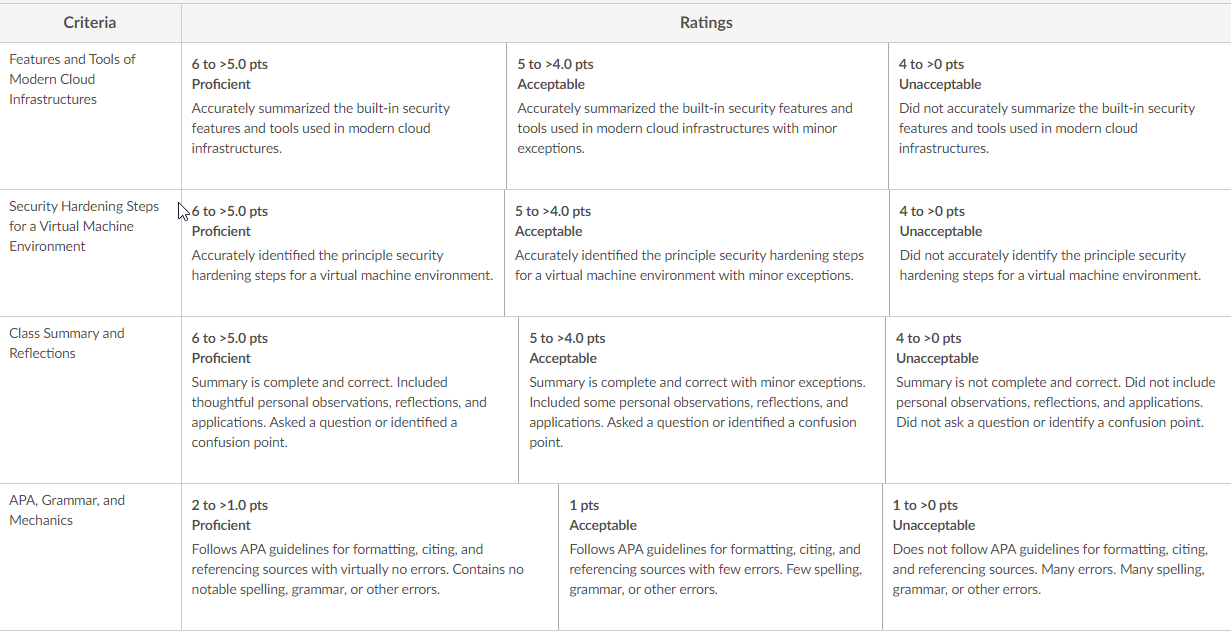Choose Acceptable 1 pts APA rating

coord(720,556)
